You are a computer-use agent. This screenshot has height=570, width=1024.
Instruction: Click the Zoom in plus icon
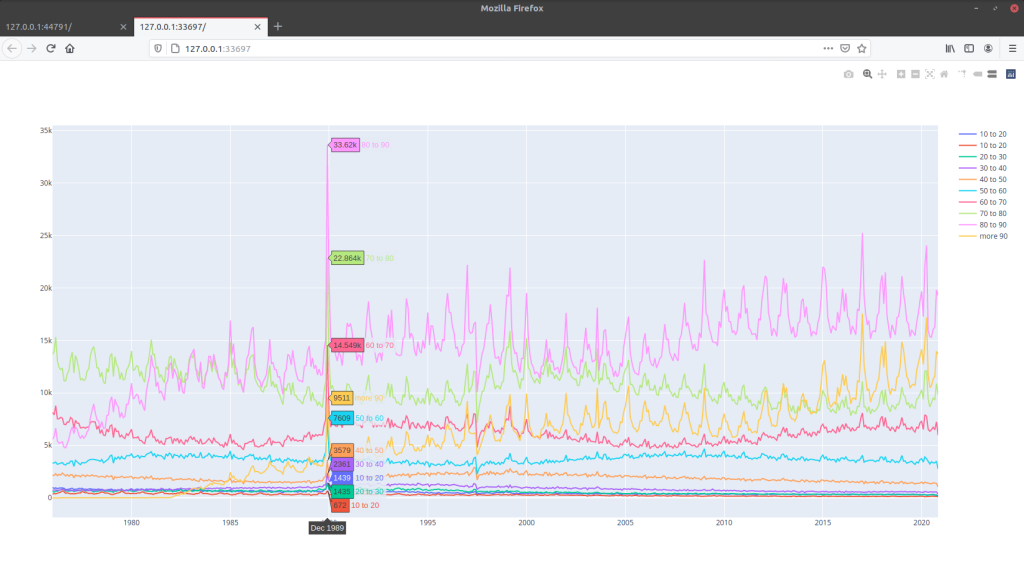coord(901,74)
